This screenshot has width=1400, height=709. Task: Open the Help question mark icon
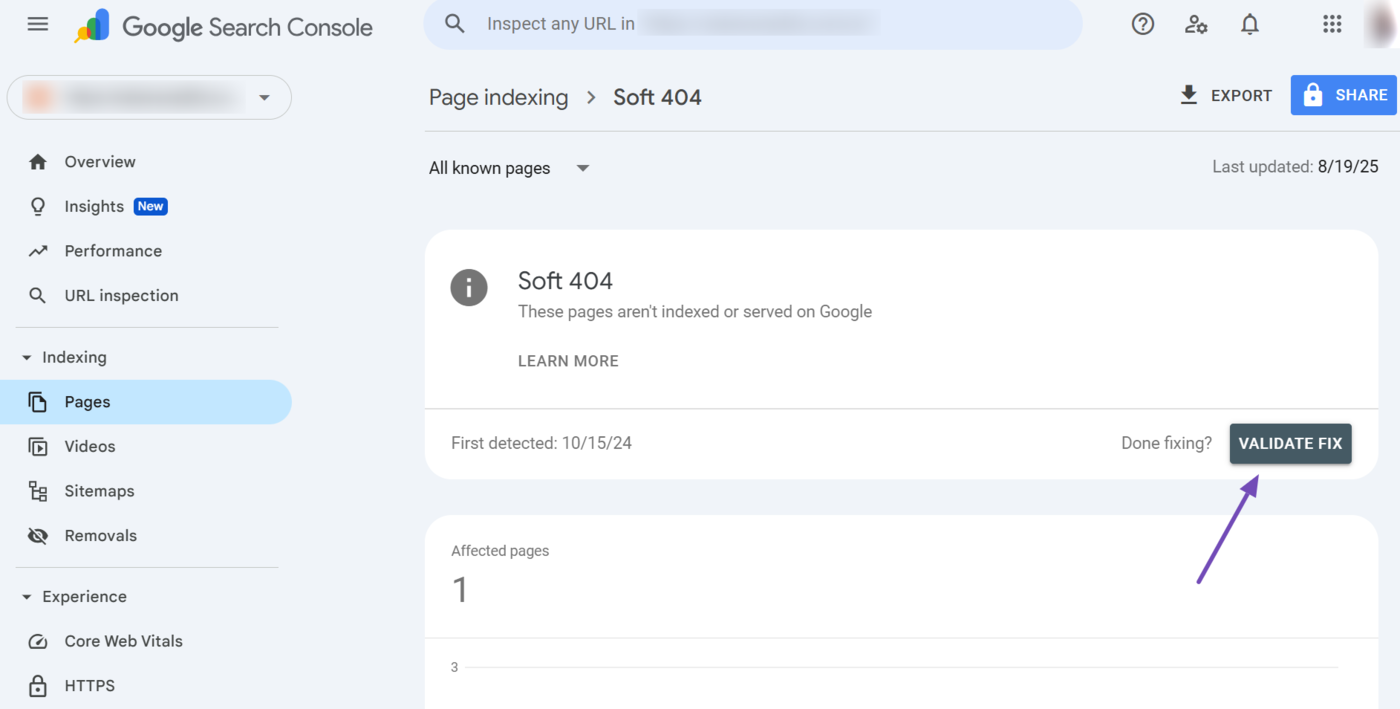pos(1143,24)
